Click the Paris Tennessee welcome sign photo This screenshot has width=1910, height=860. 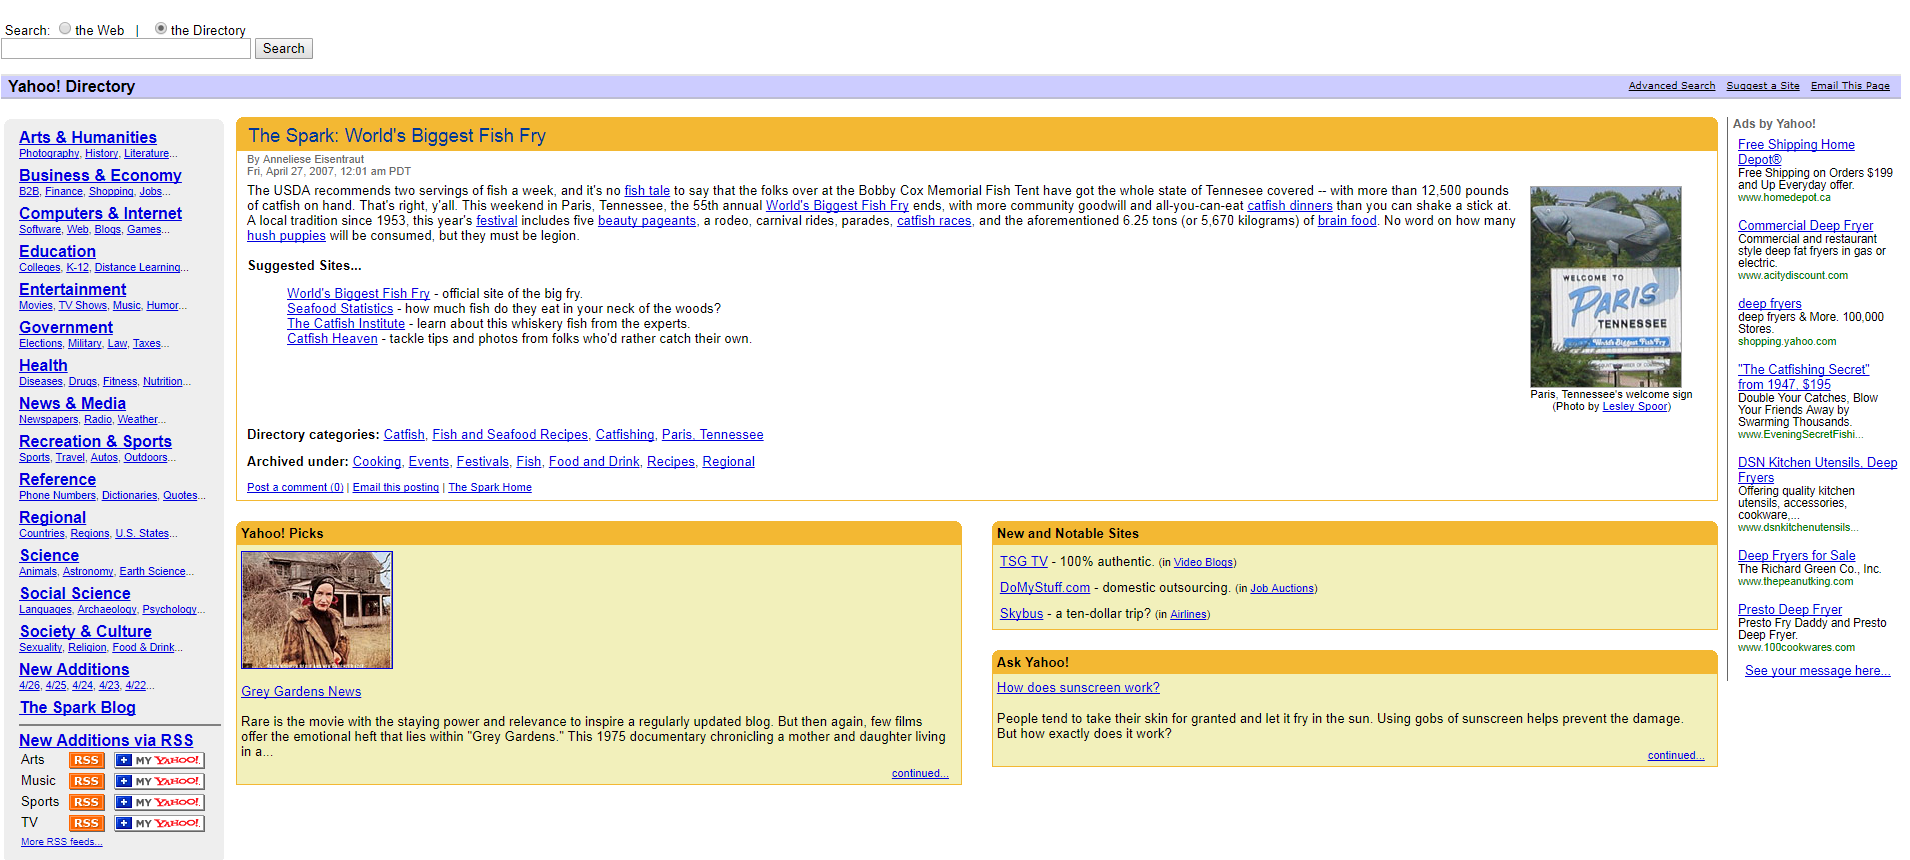point(1605,286)
